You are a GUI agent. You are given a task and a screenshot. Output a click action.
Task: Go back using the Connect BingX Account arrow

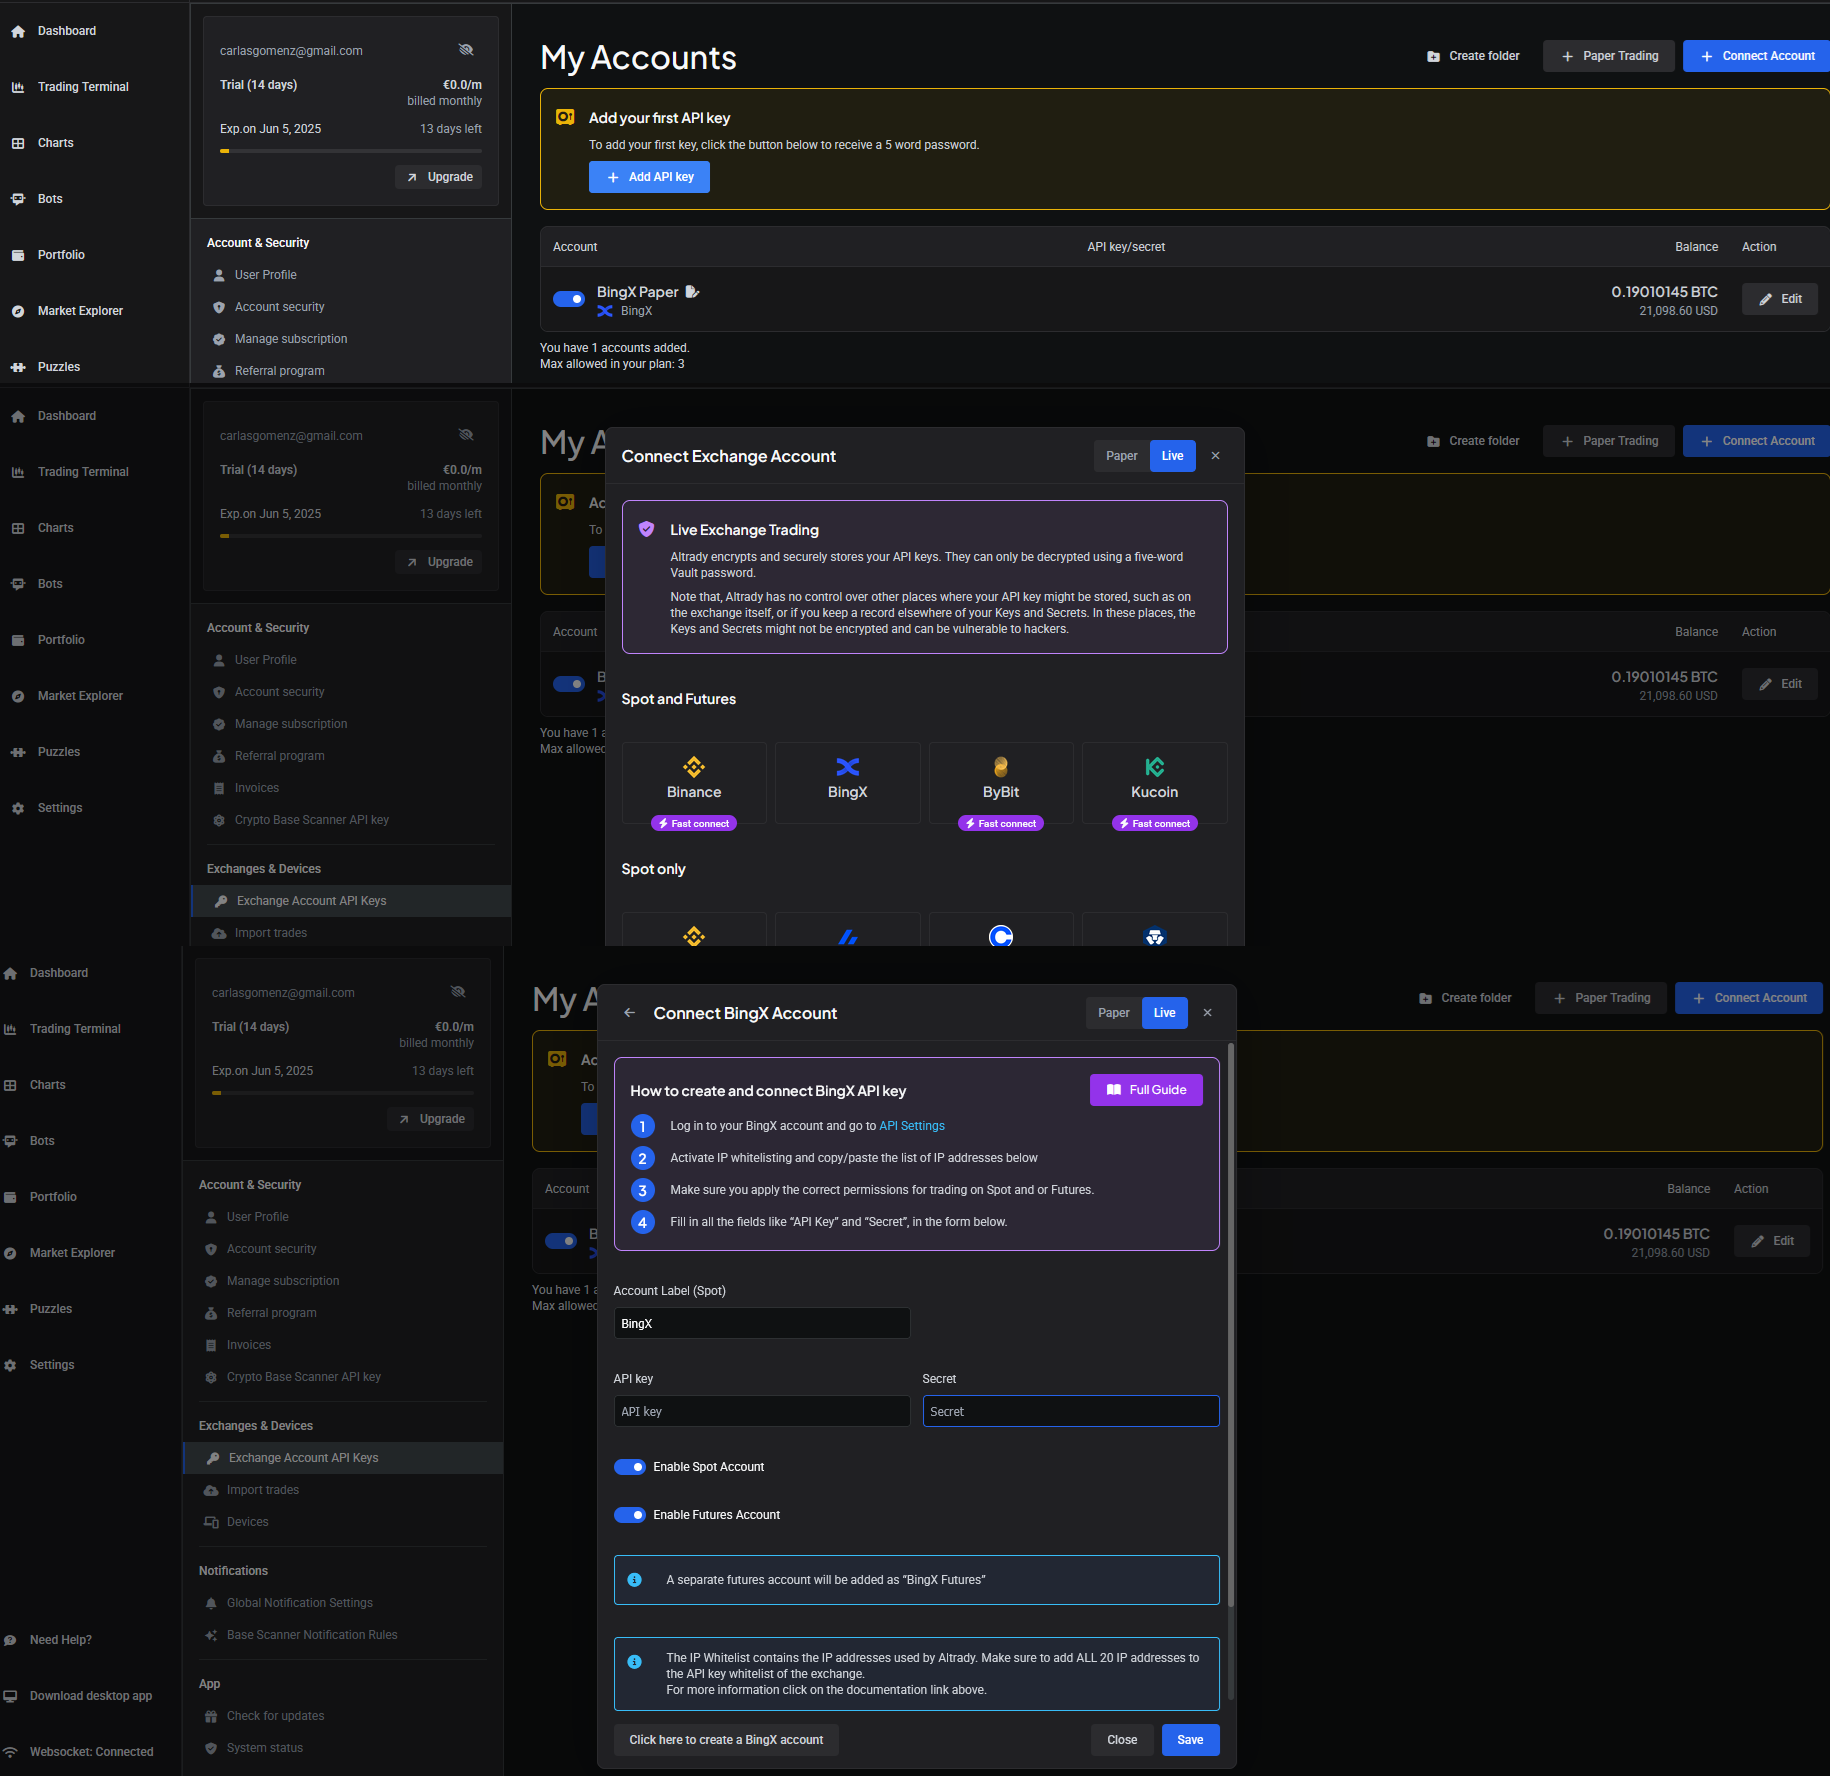click(x=629, y=1013)
